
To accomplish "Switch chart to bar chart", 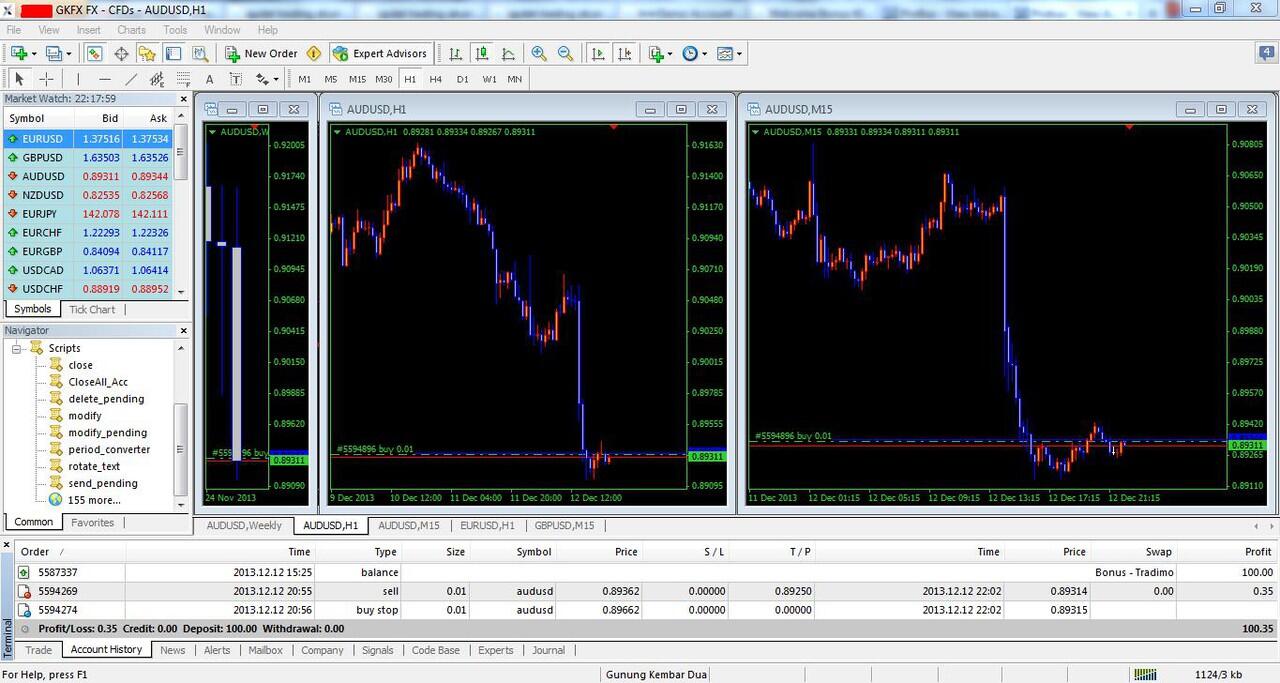I will pyautogui.click(x=456, y=53).
